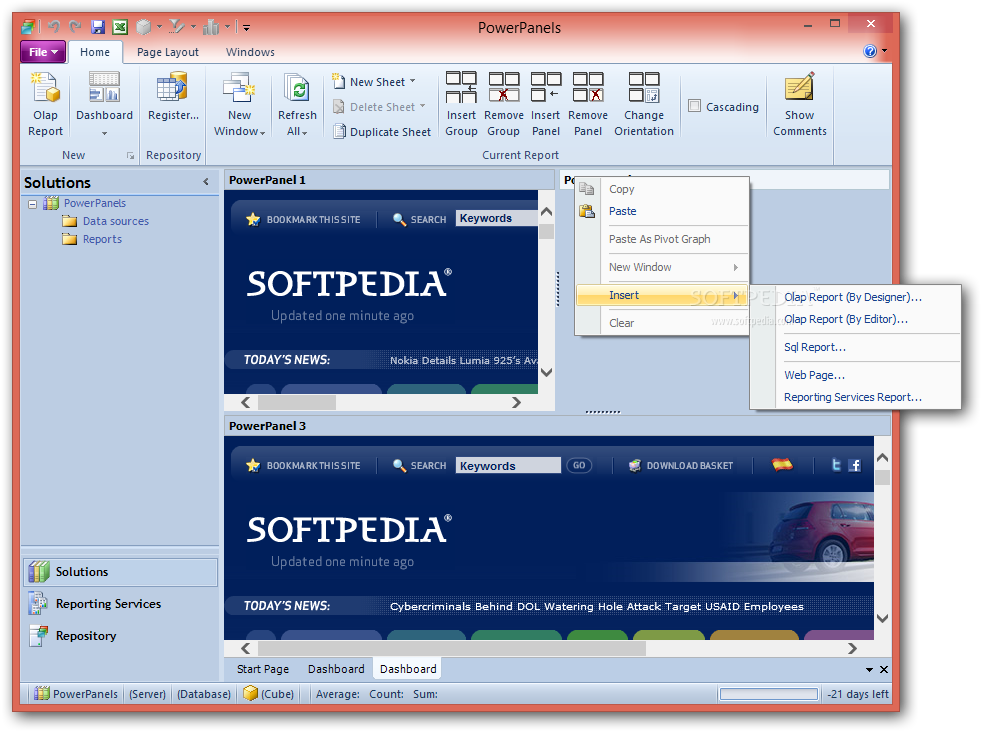Open the Reporting Services section

[120, 604]
